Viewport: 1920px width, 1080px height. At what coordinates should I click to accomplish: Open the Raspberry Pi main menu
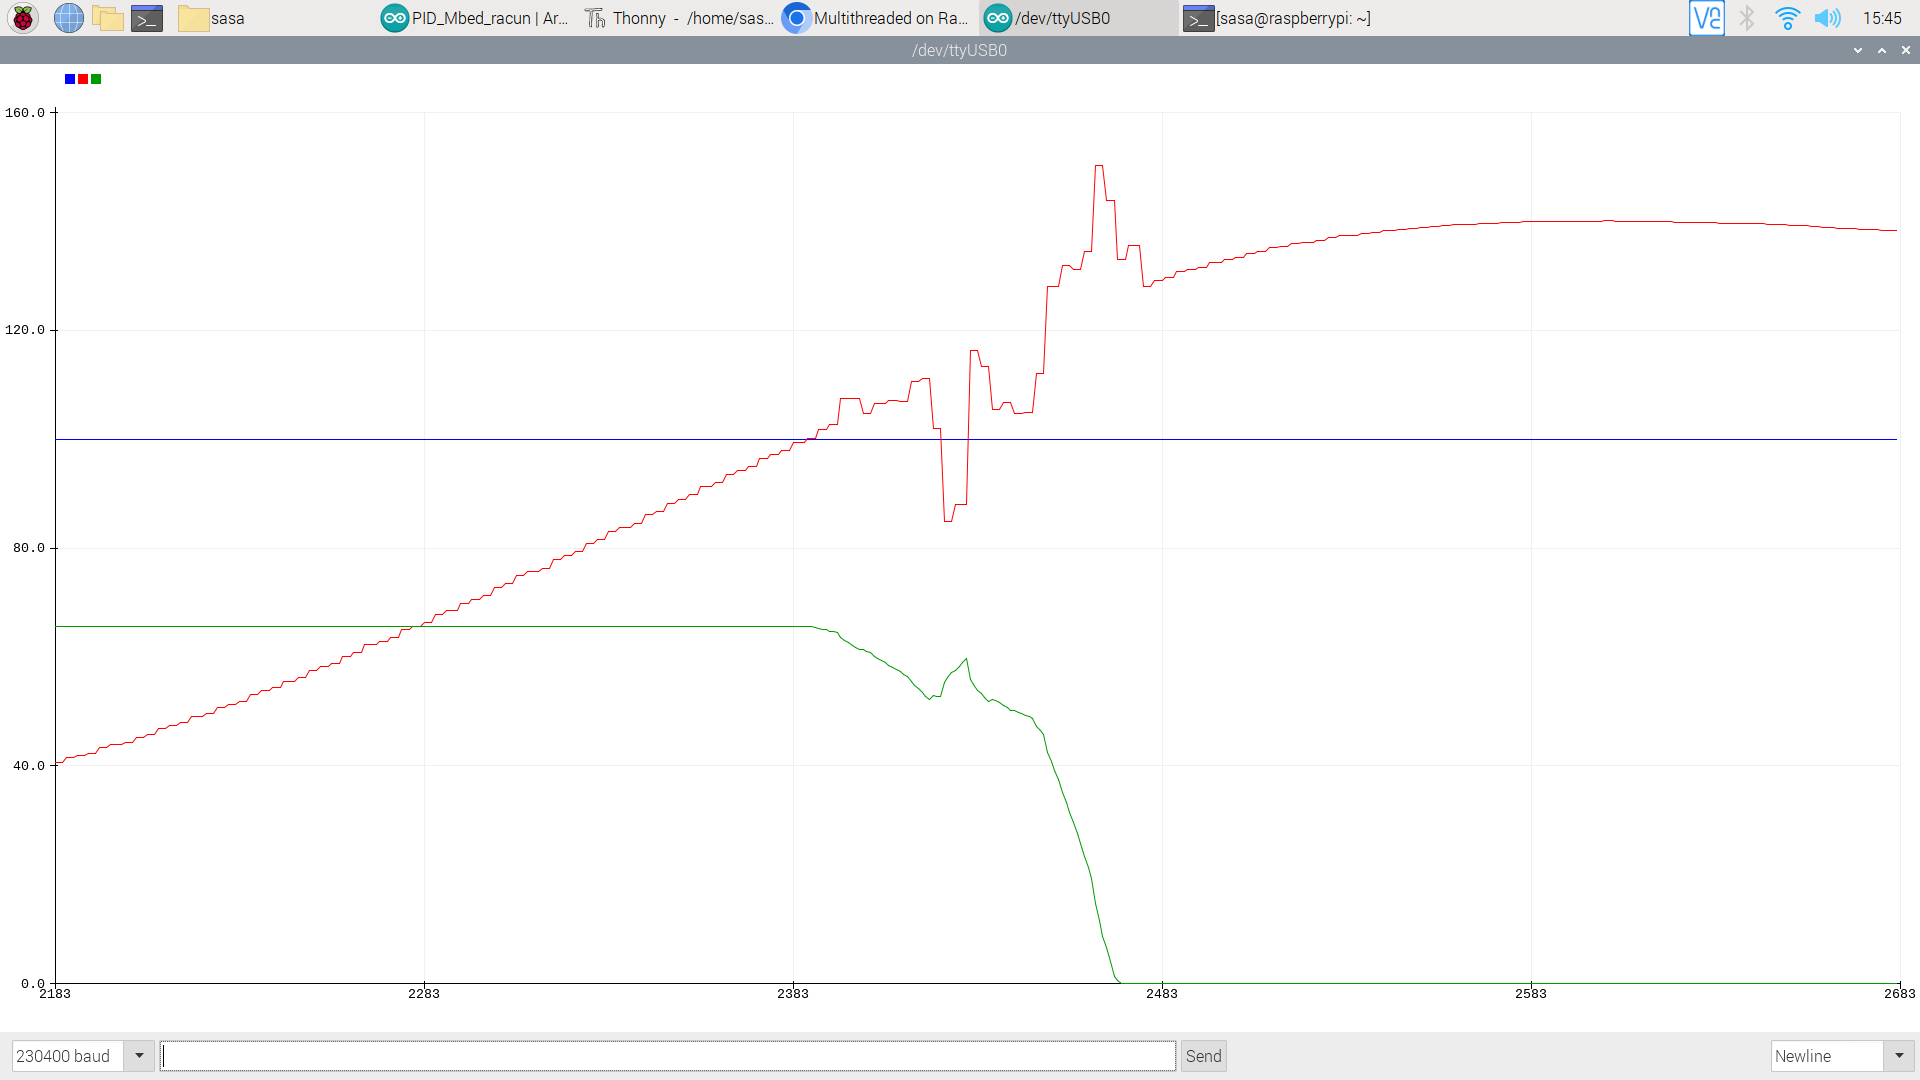(x=23, y=18)
